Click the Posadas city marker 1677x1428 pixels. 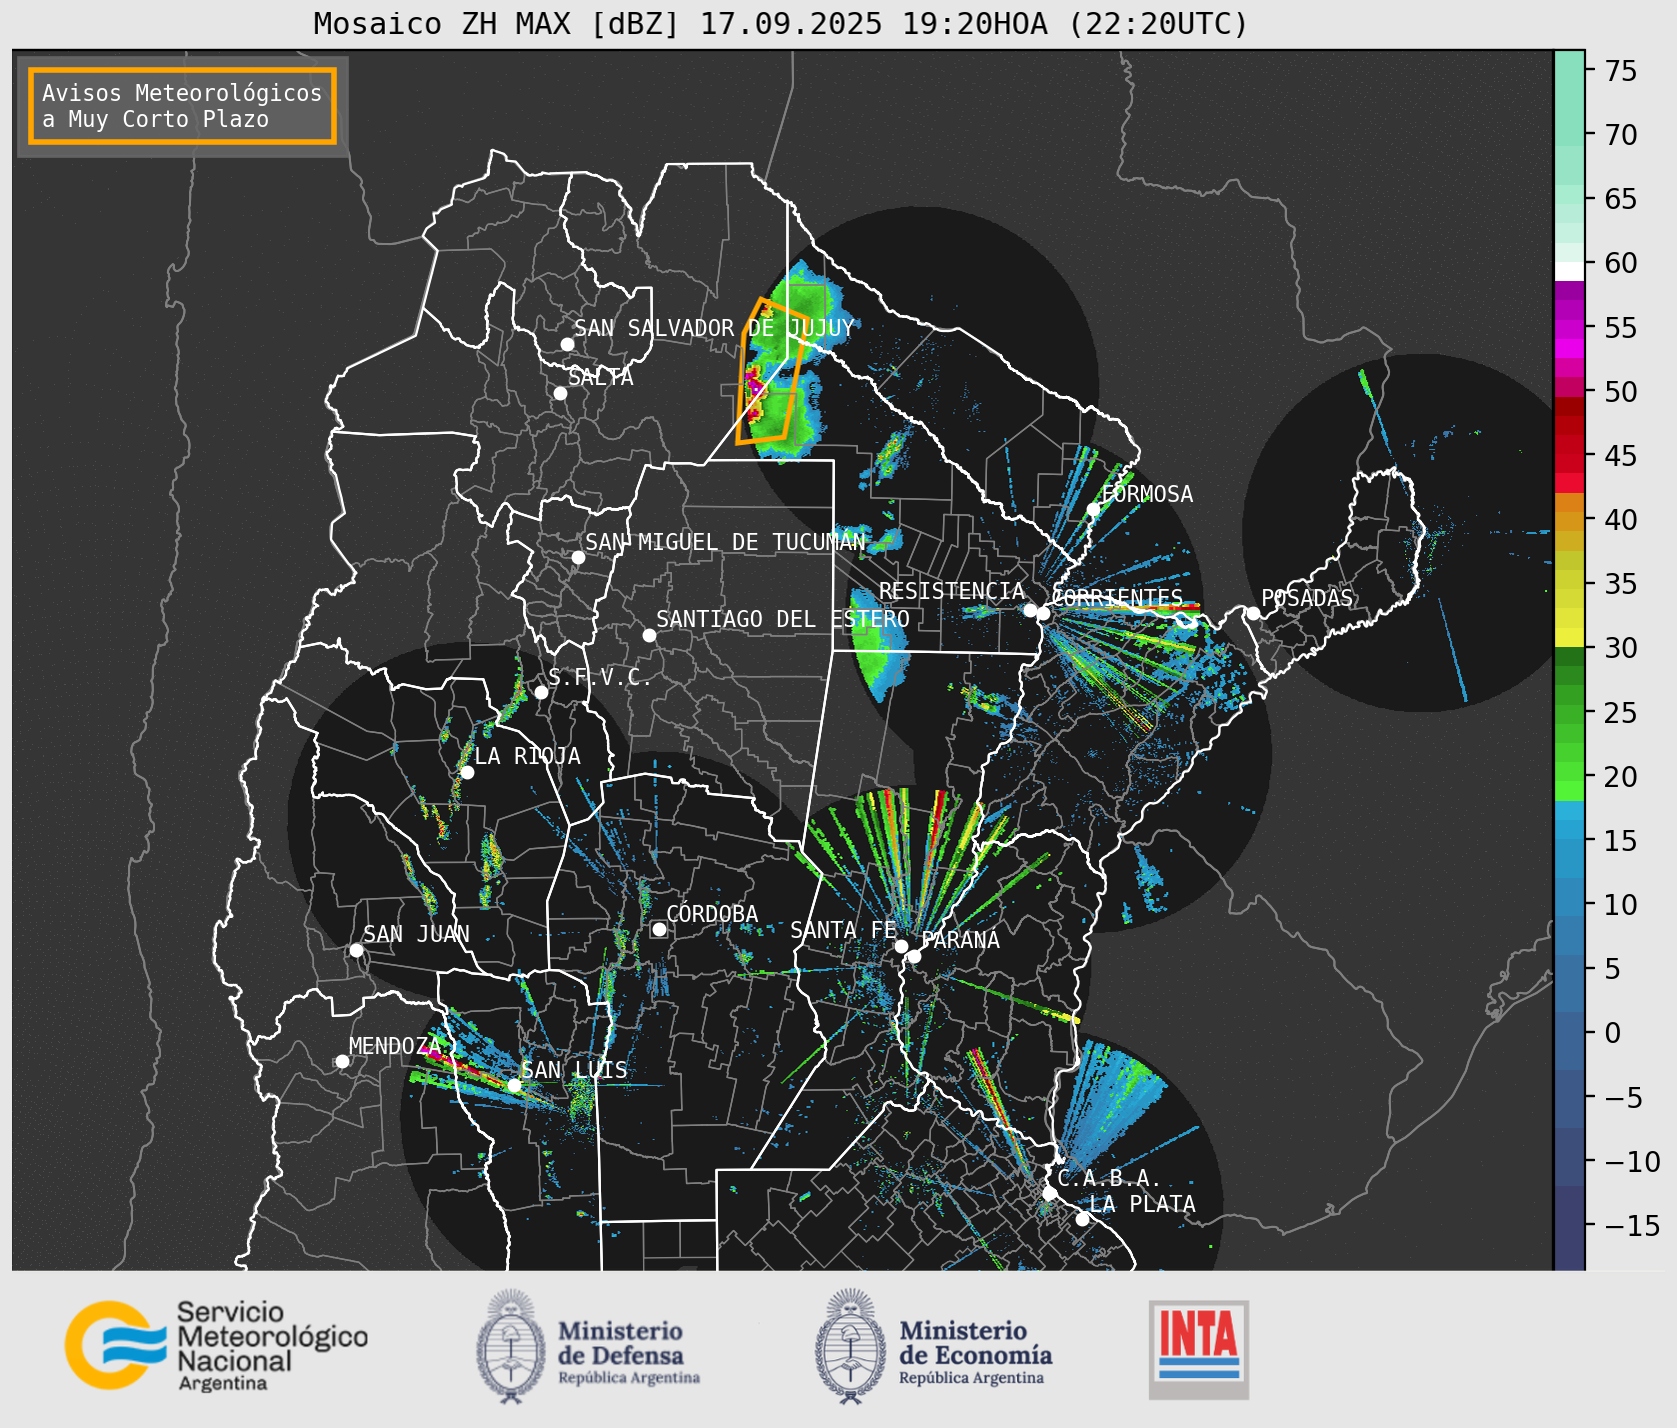[1253, 613]
